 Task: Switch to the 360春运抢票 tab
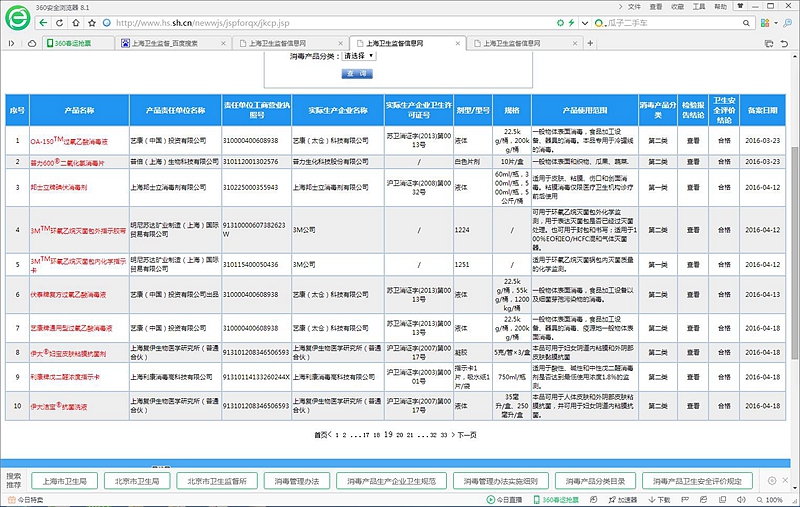point(78,43)
